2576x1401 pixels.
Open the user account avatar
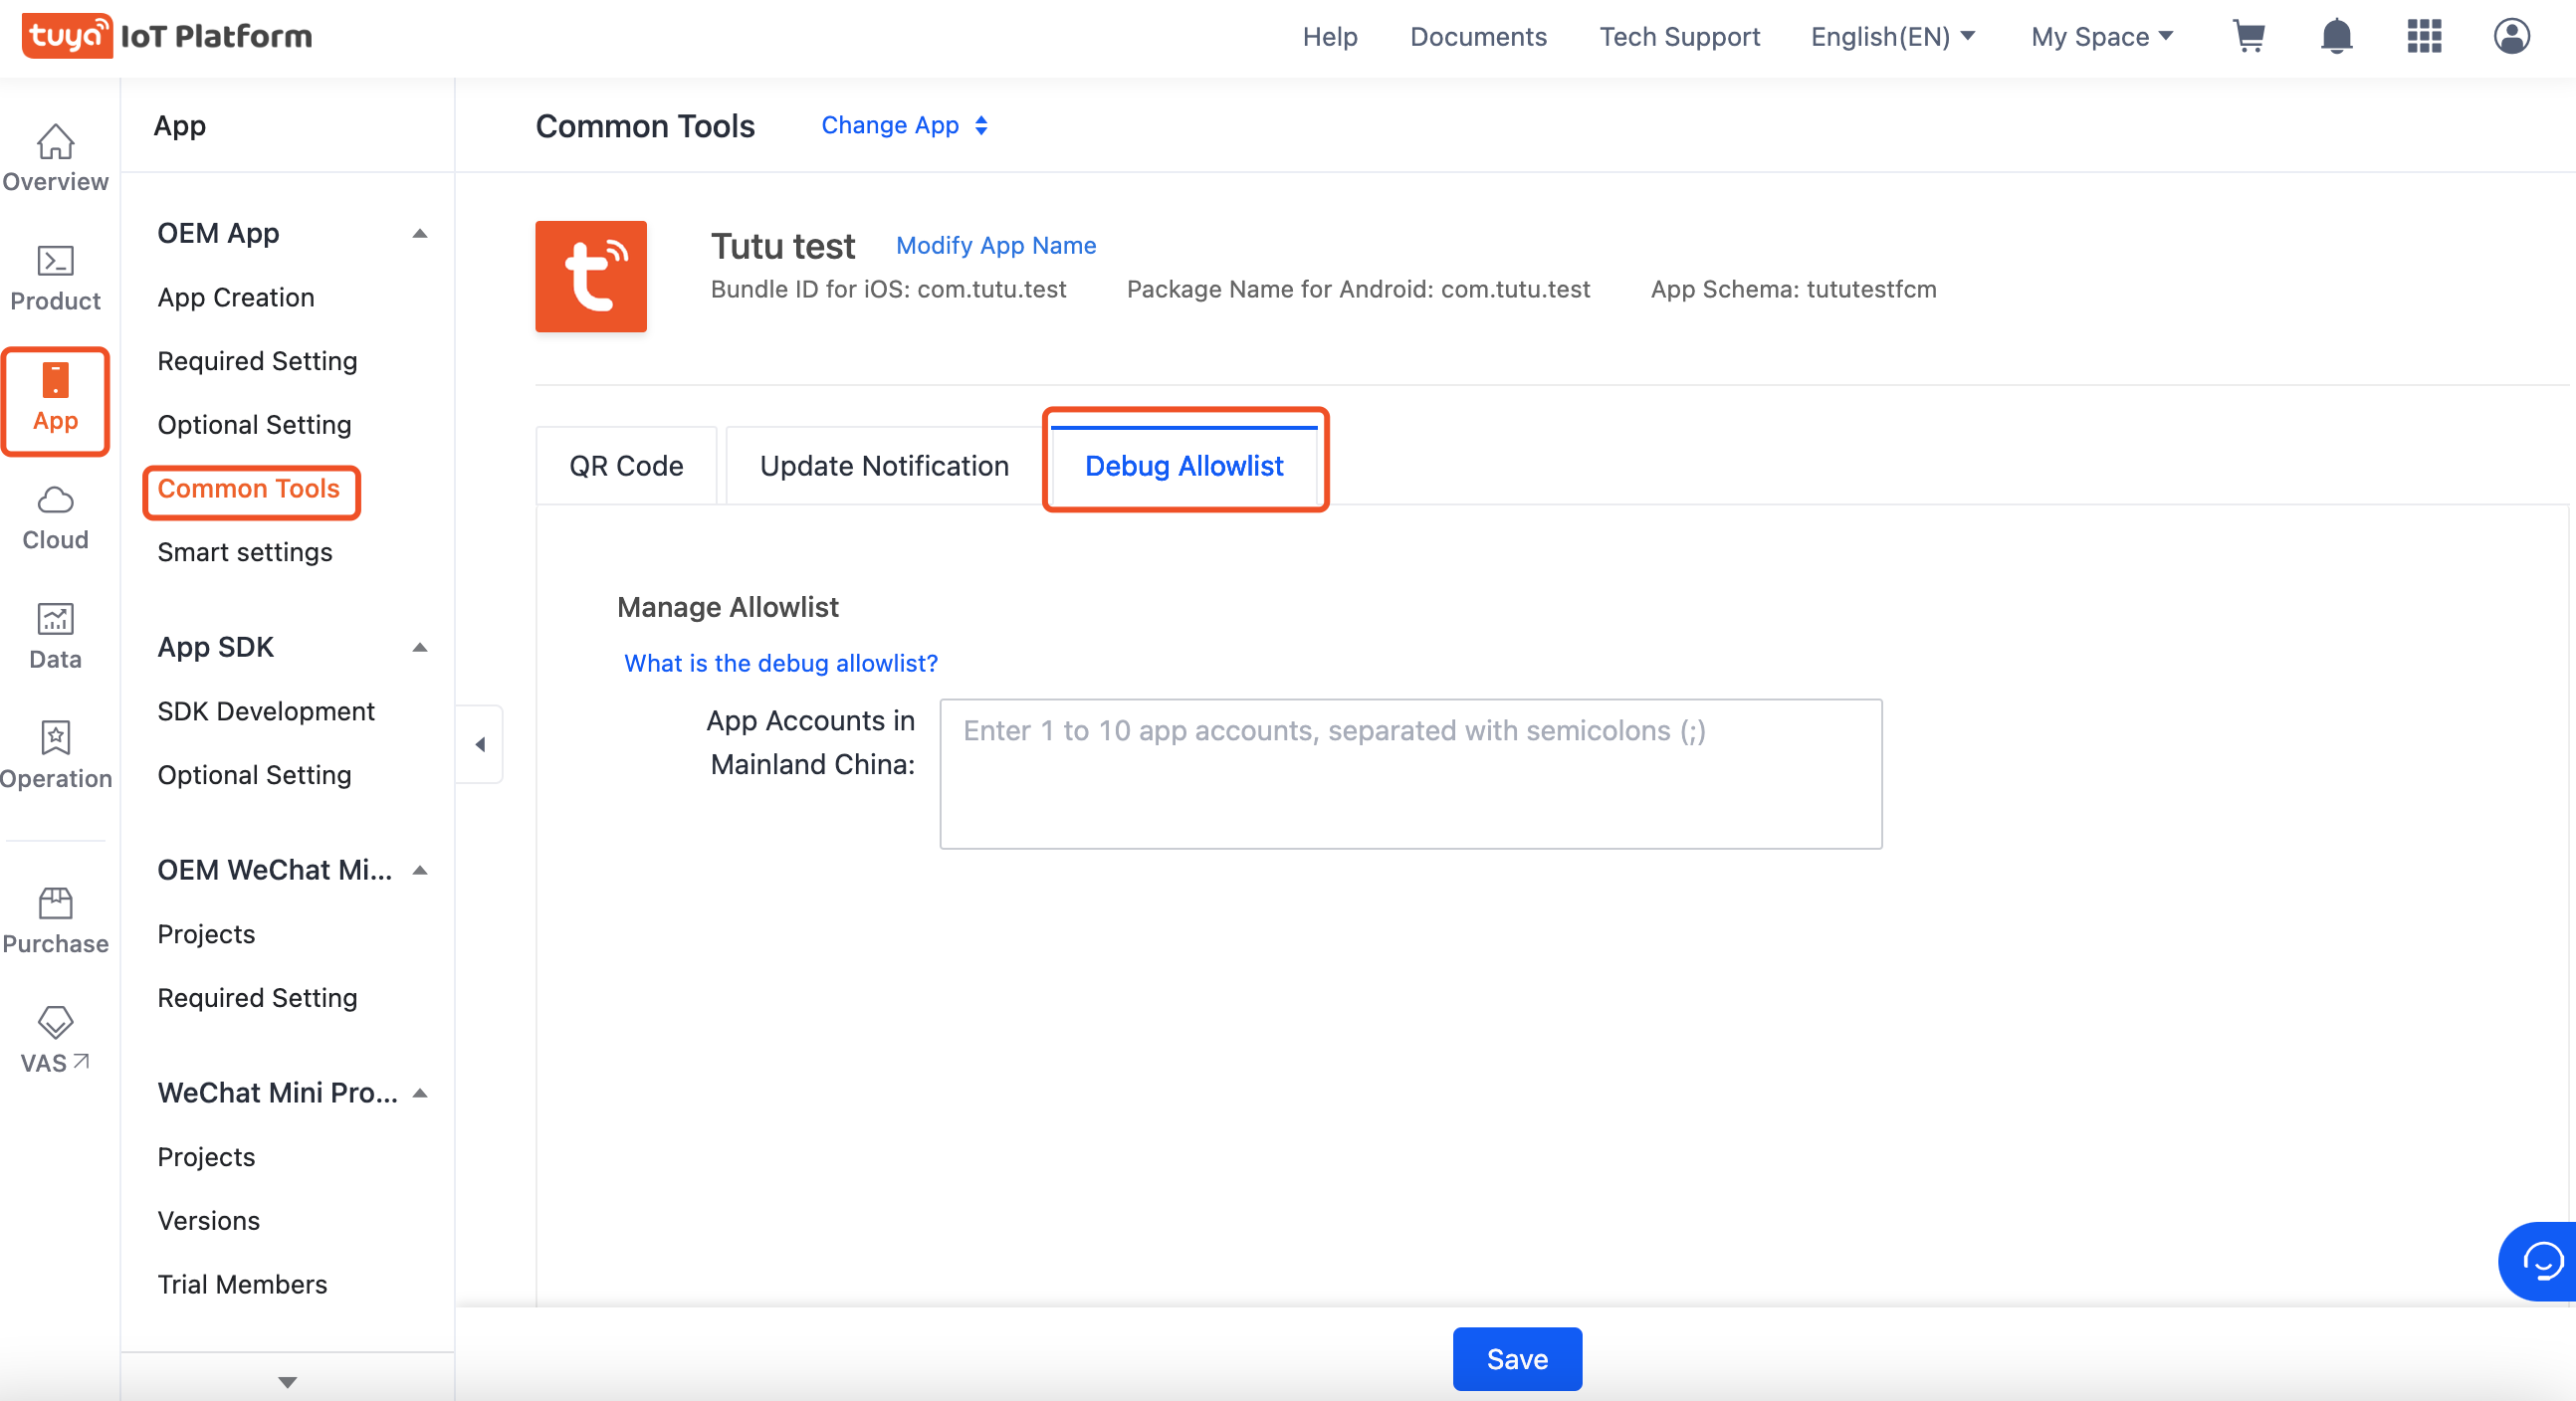tap(2511, 36)
